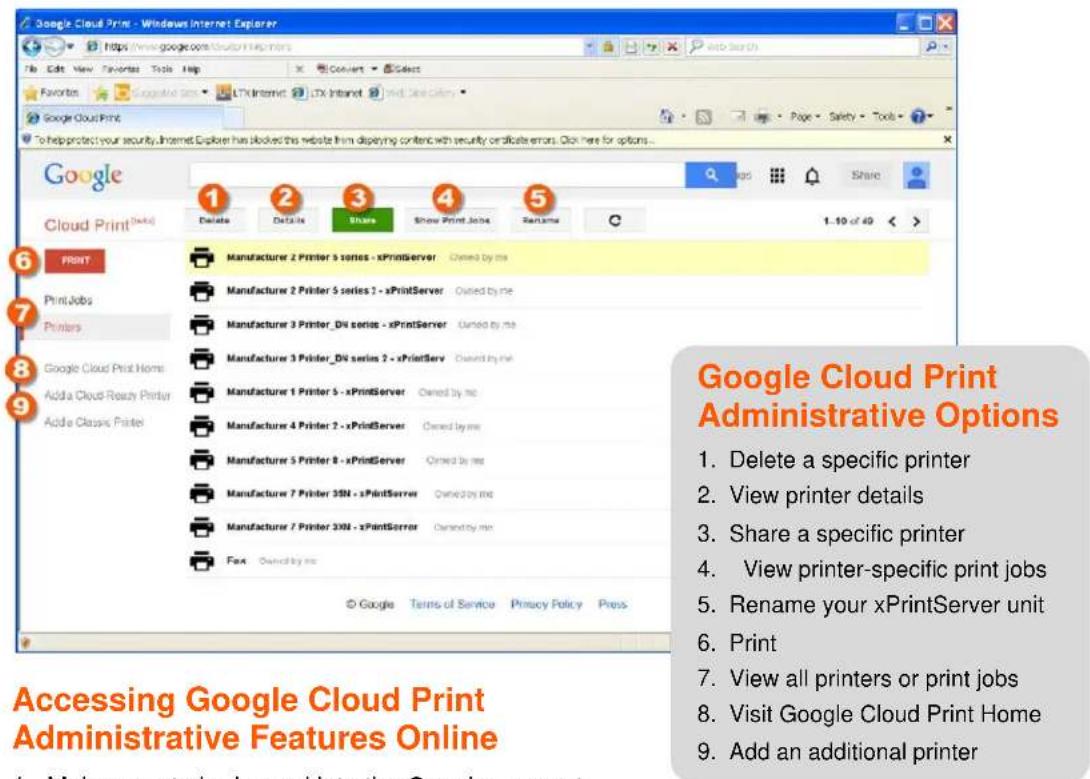Image resolution: width=1090 pixels, height=779 pixels.
Task: Open the Favorites menu in menu bar
Action: coord(120,69)
